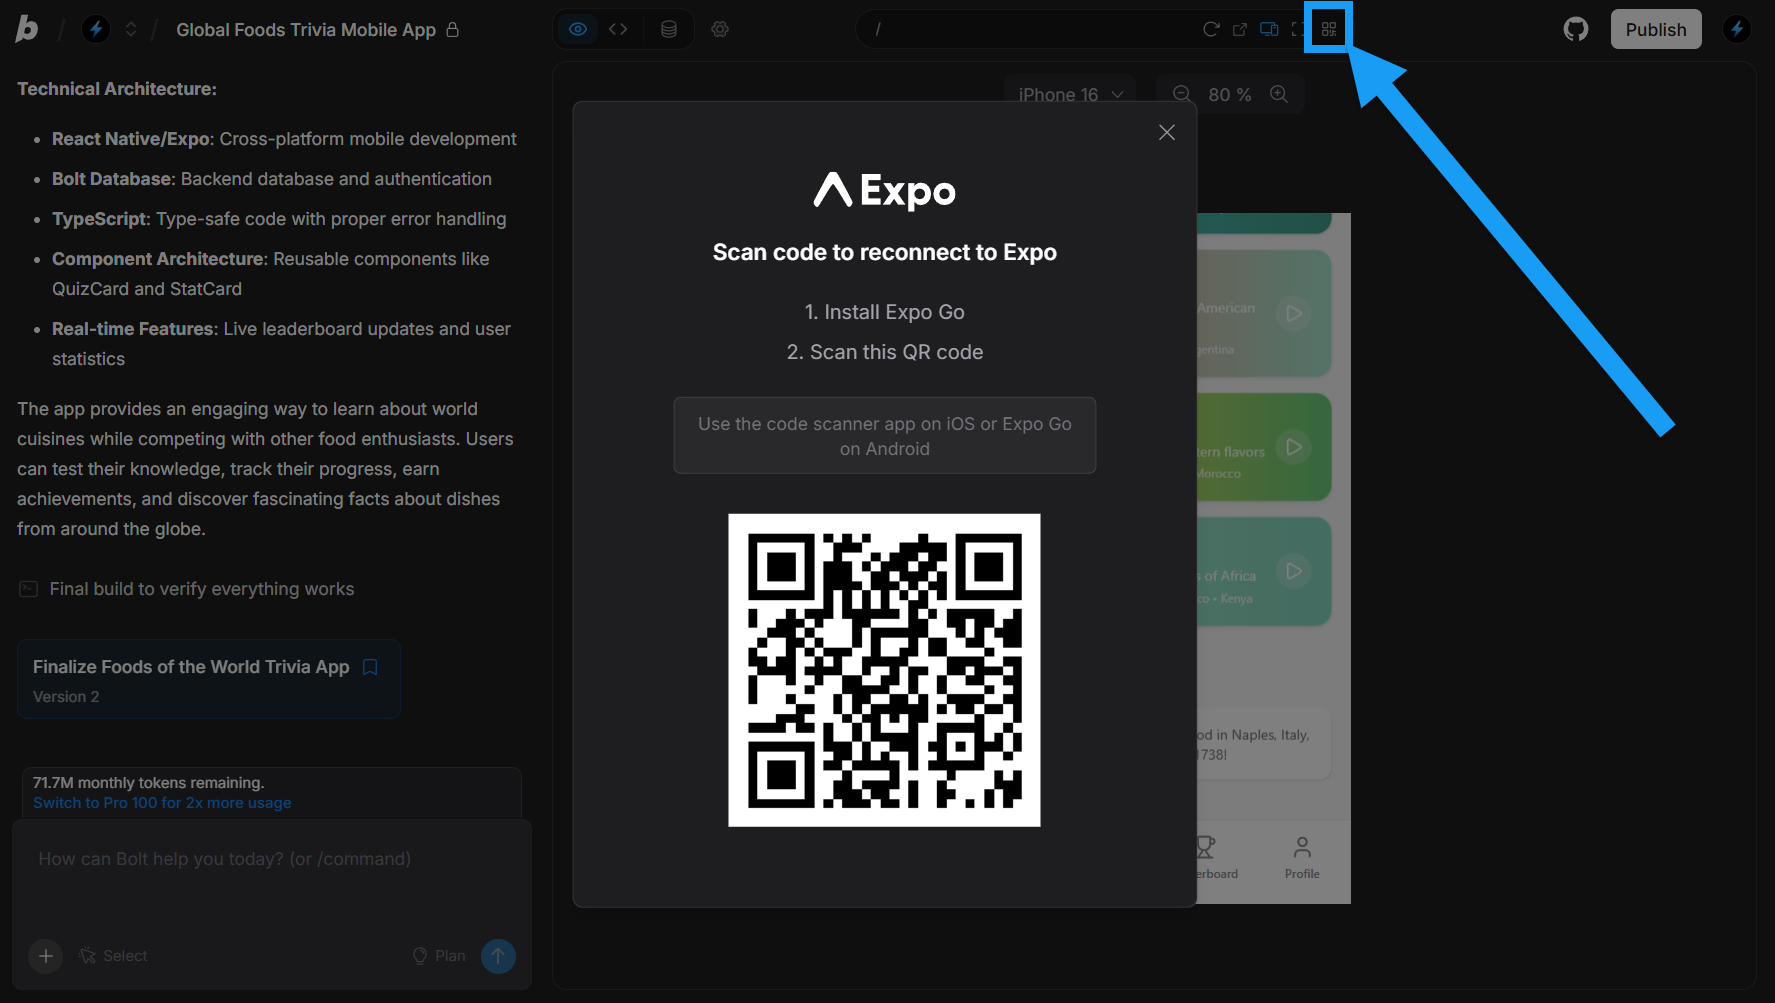This screenshot has width=1775, height=1003.
Task: Zoom in the device preview
Action: (1279, 94)
